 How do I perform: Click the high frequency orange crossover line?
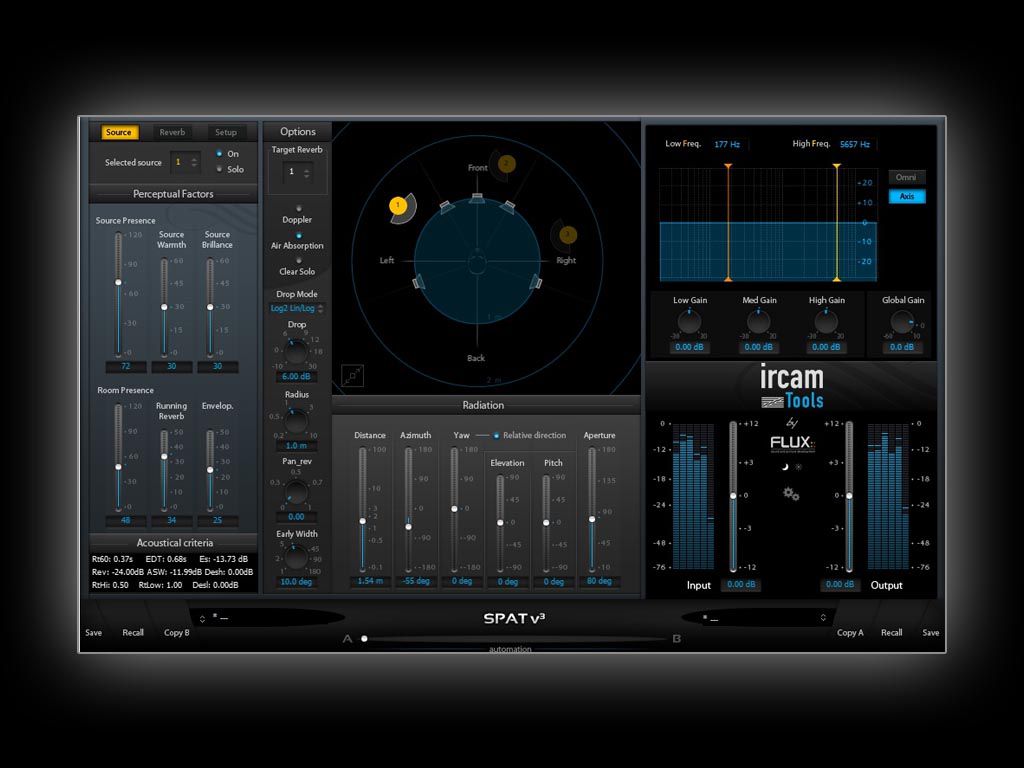pyautogui.click(x=837, y=223)
